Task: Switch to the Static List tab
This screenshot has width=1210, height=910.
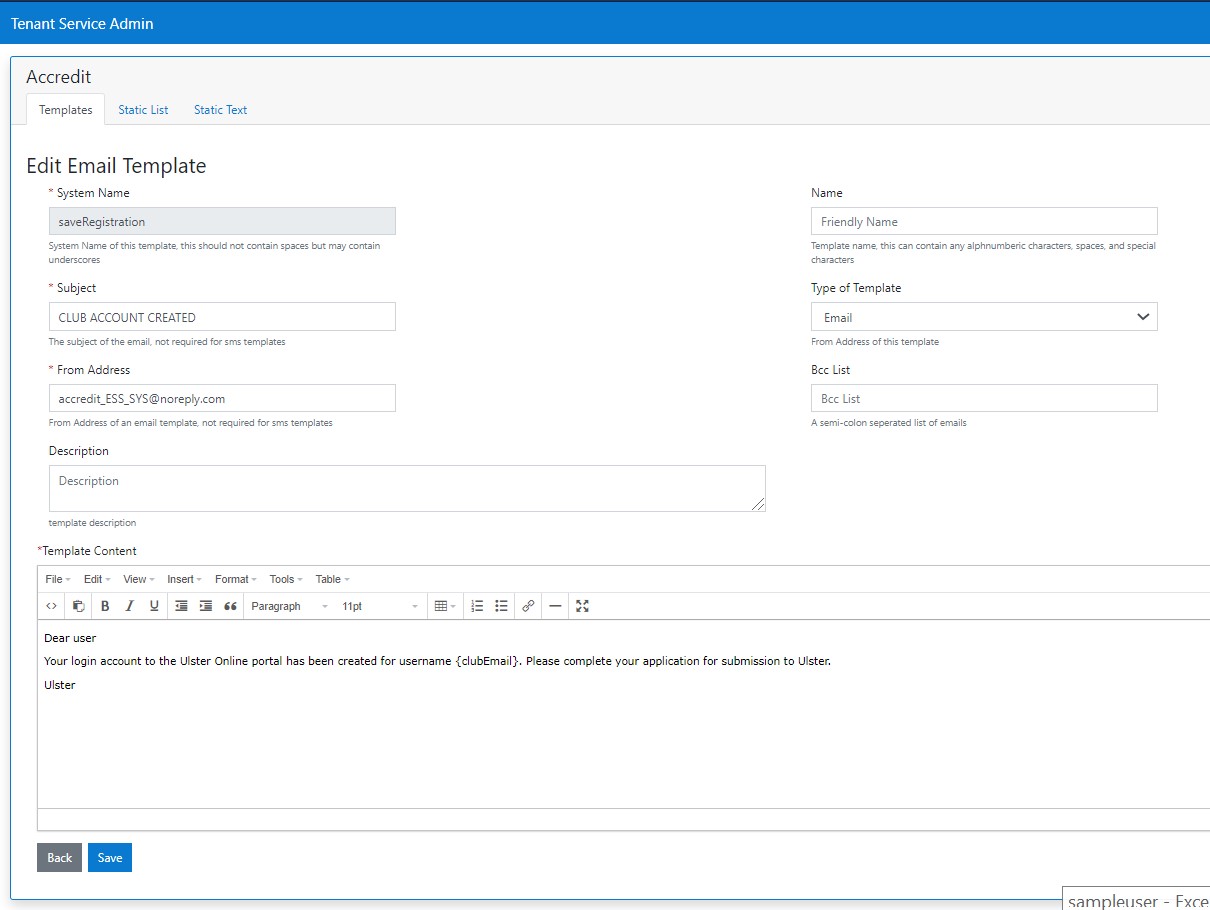Action: click(142, 110)
